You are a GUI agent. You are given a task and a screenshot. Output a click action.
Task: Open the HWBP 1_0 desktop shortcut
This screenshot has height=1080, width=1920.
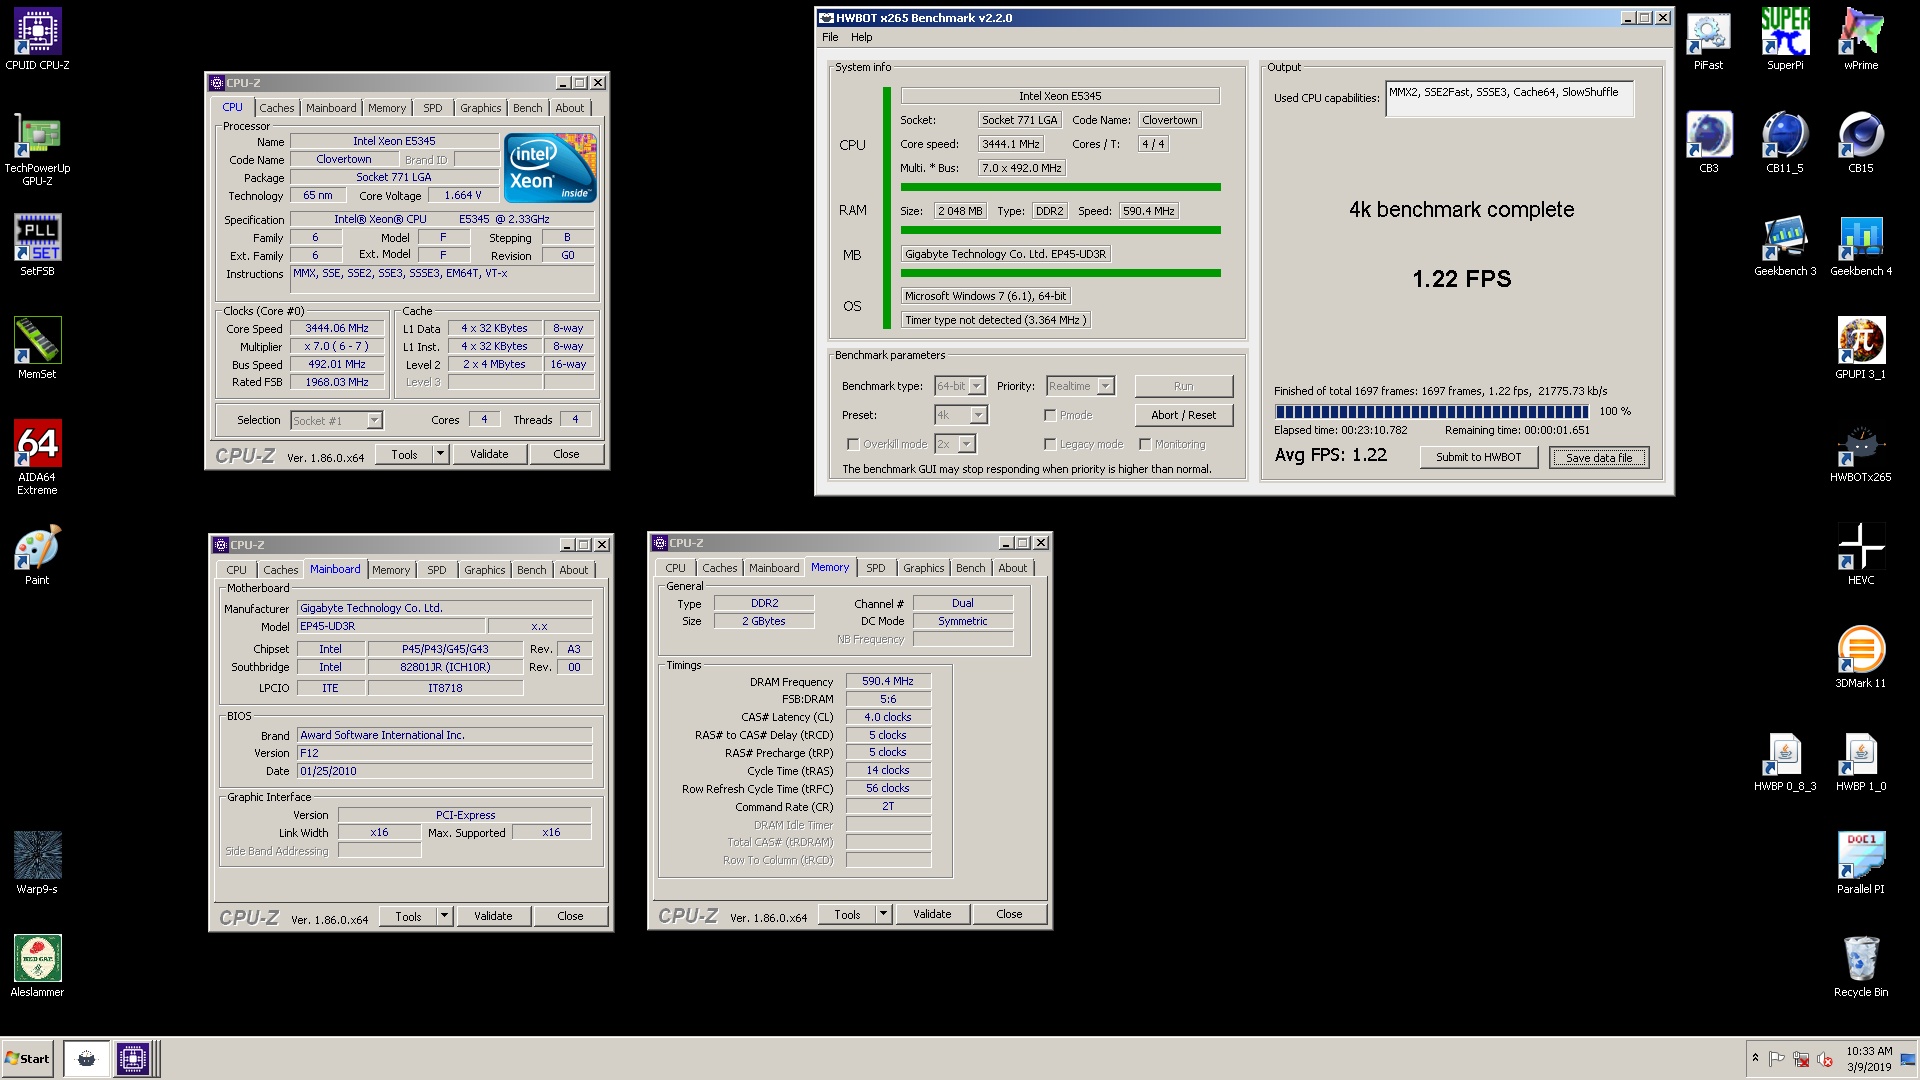click(1861, 760)
